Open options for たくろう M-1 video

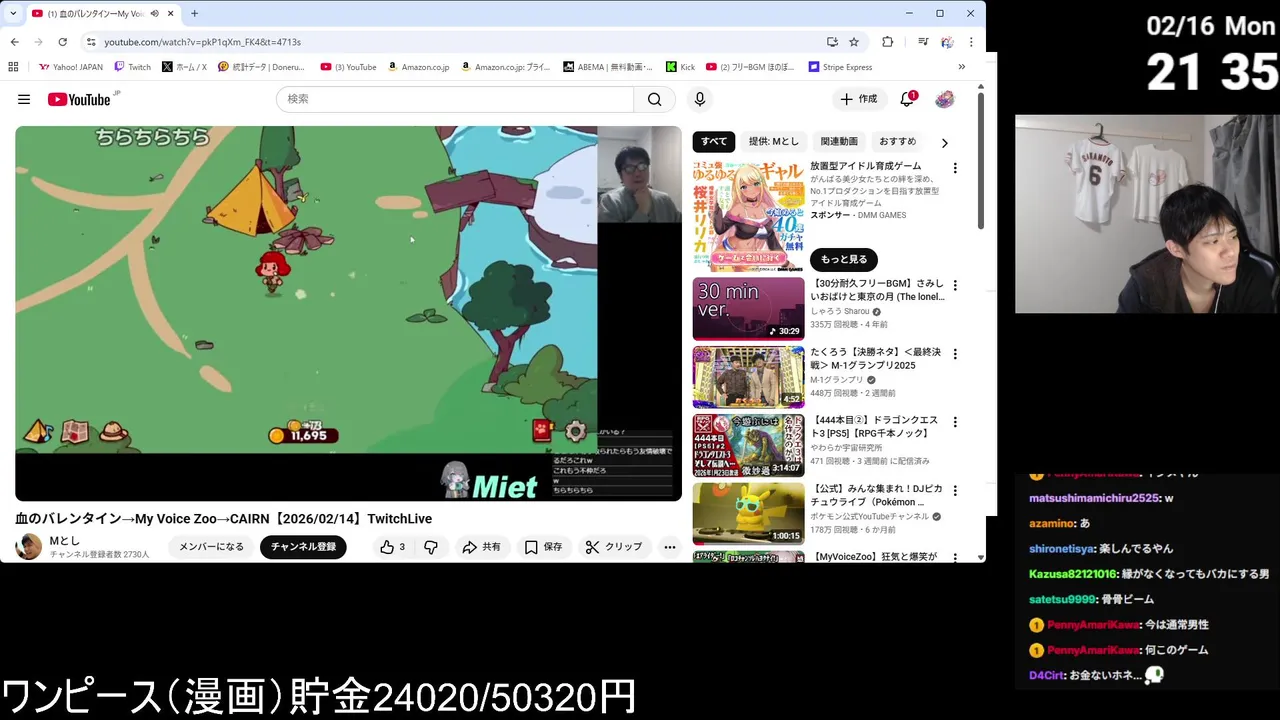tap(955, 354)
